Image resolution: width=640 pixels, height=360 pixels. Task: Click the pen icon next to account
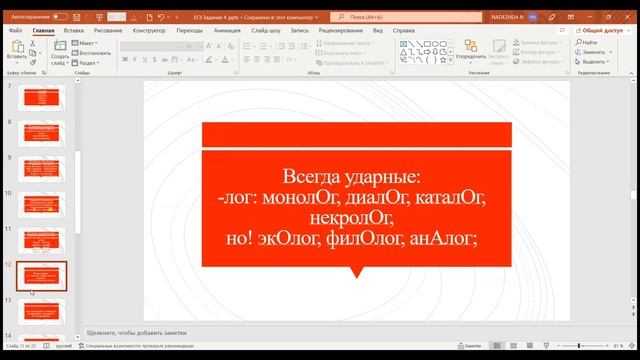pyautogui.click(x=552, y=17)
